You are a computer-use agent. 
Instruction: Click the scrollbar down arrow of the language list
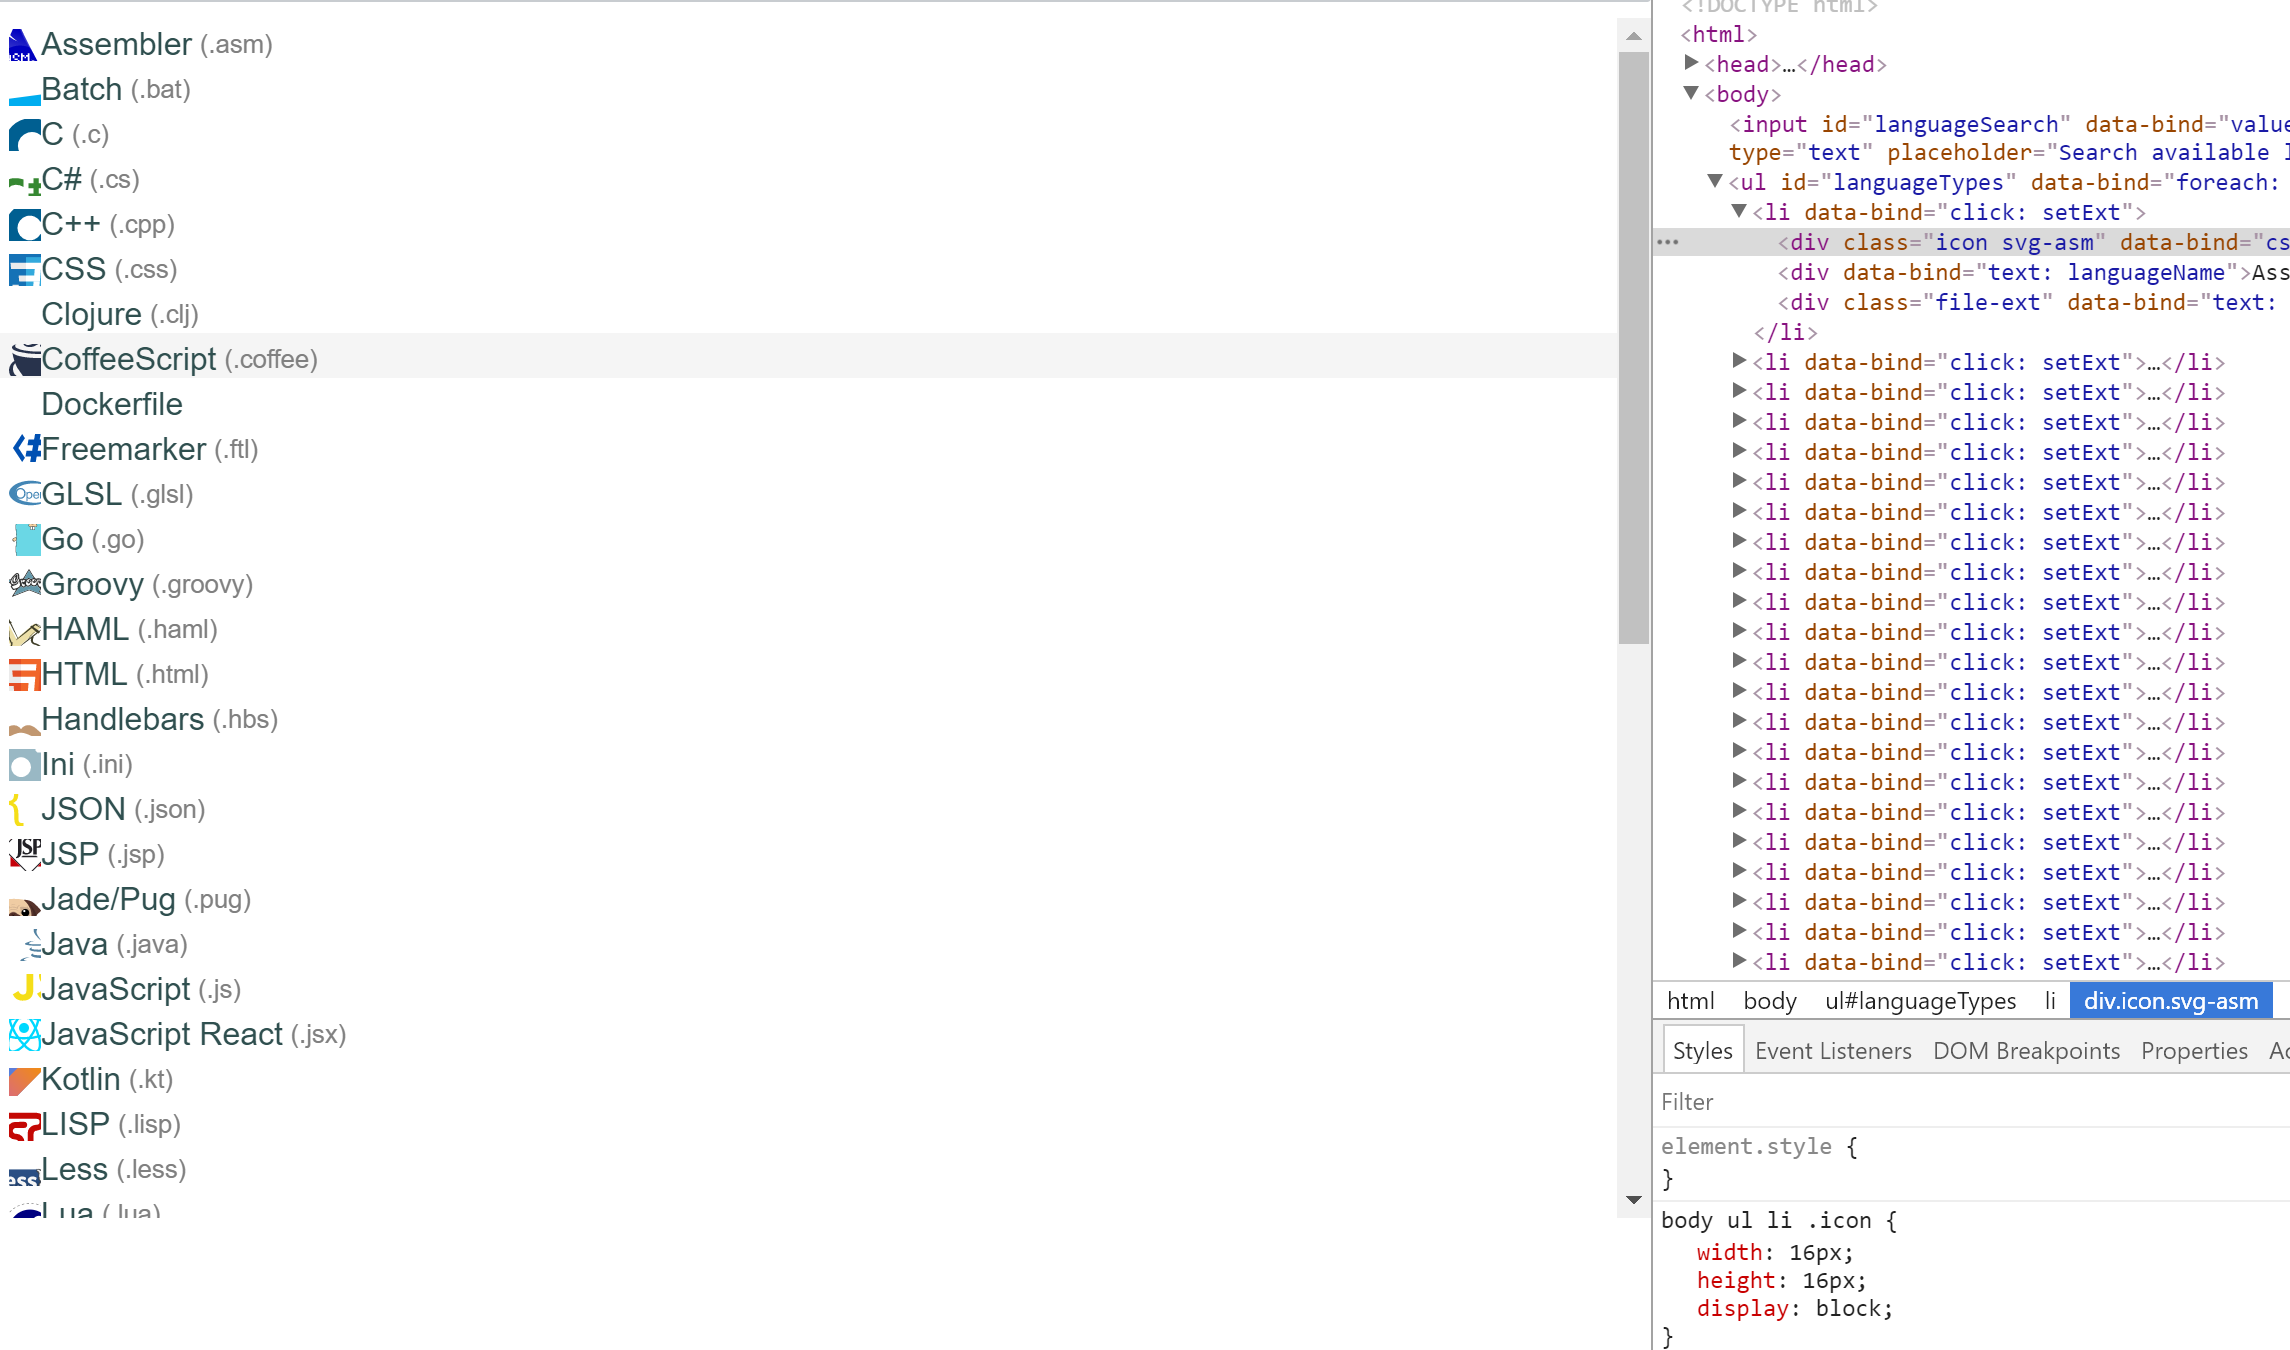[x=1632, y=1199]
